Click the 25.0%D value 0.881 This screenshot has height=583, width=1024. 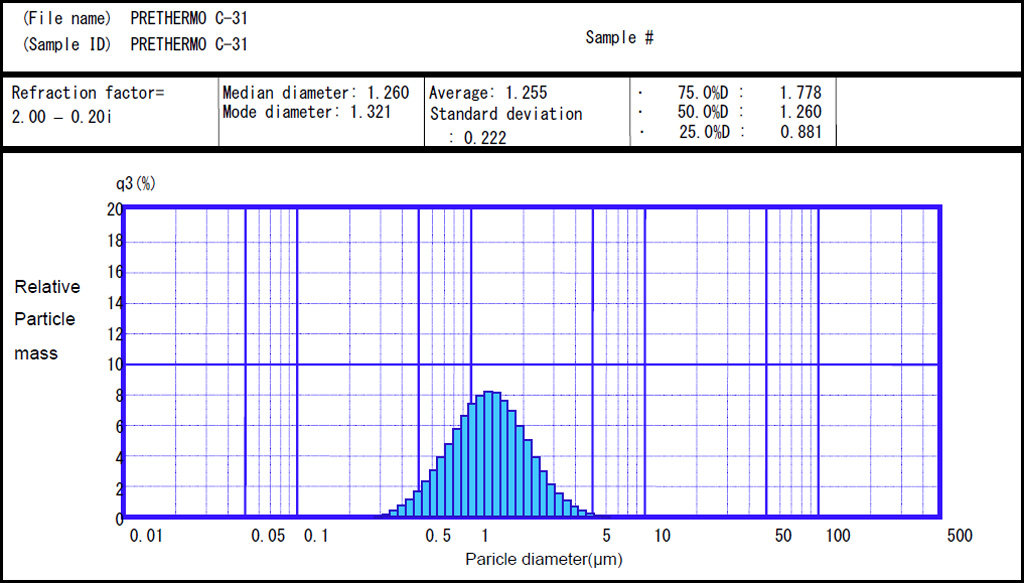point(800,131)
